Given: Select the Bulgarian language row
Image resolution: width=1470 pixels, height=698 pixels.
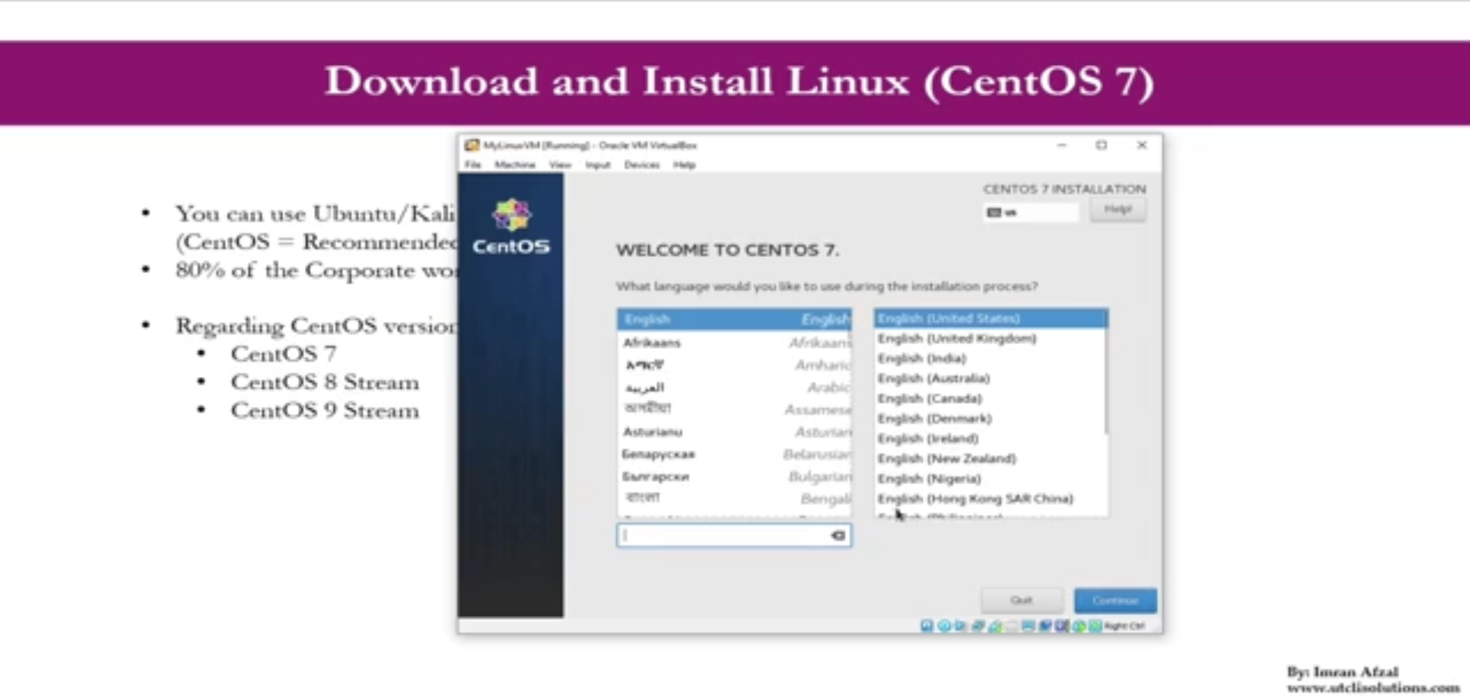Looking at the screenshot, I should point(735,477).
